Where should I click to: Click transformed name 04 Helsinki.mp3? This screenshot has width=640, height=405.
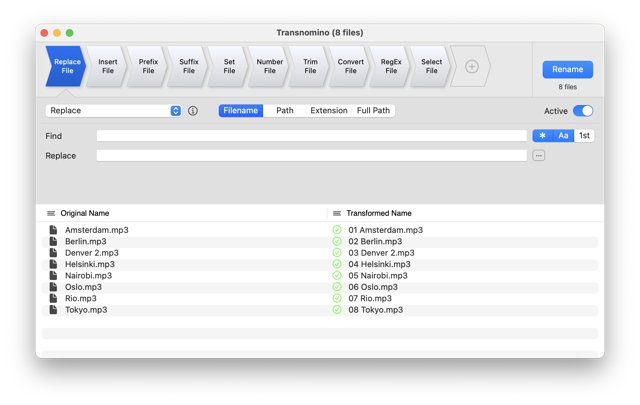point(379,264)
